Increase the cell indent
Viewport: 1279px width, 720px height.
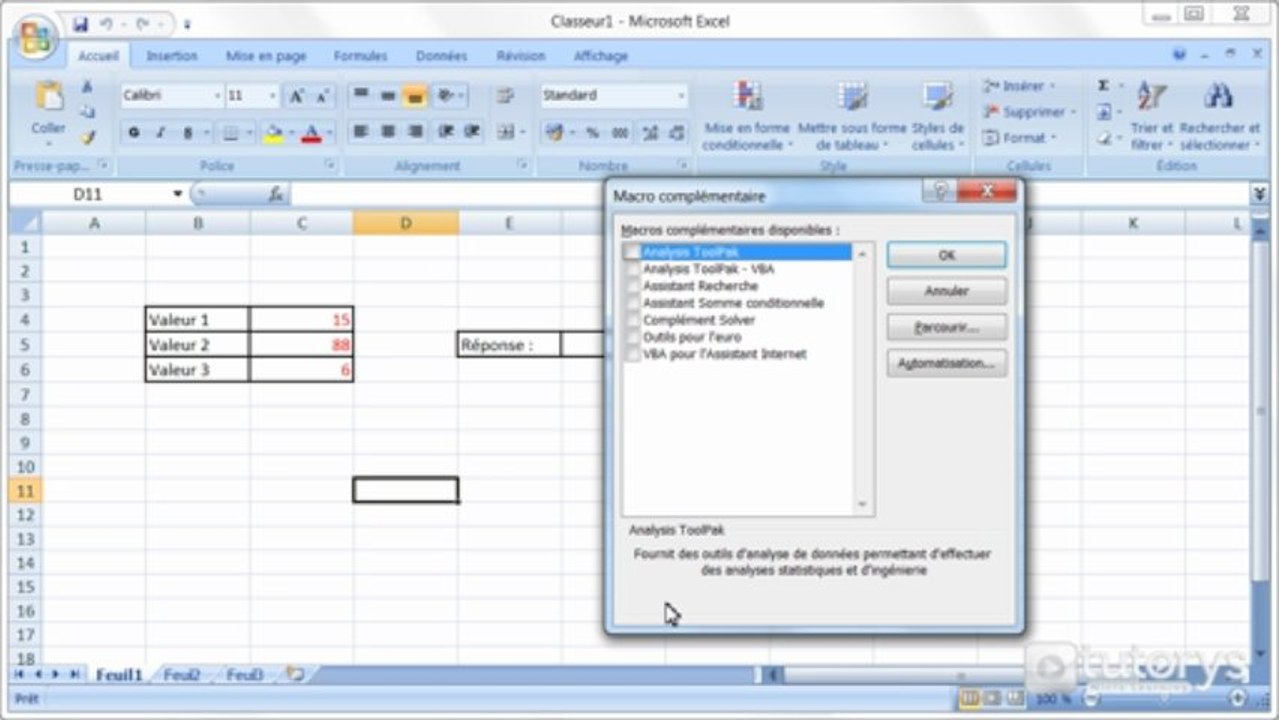pyautogui.click(x=471, y=132)
